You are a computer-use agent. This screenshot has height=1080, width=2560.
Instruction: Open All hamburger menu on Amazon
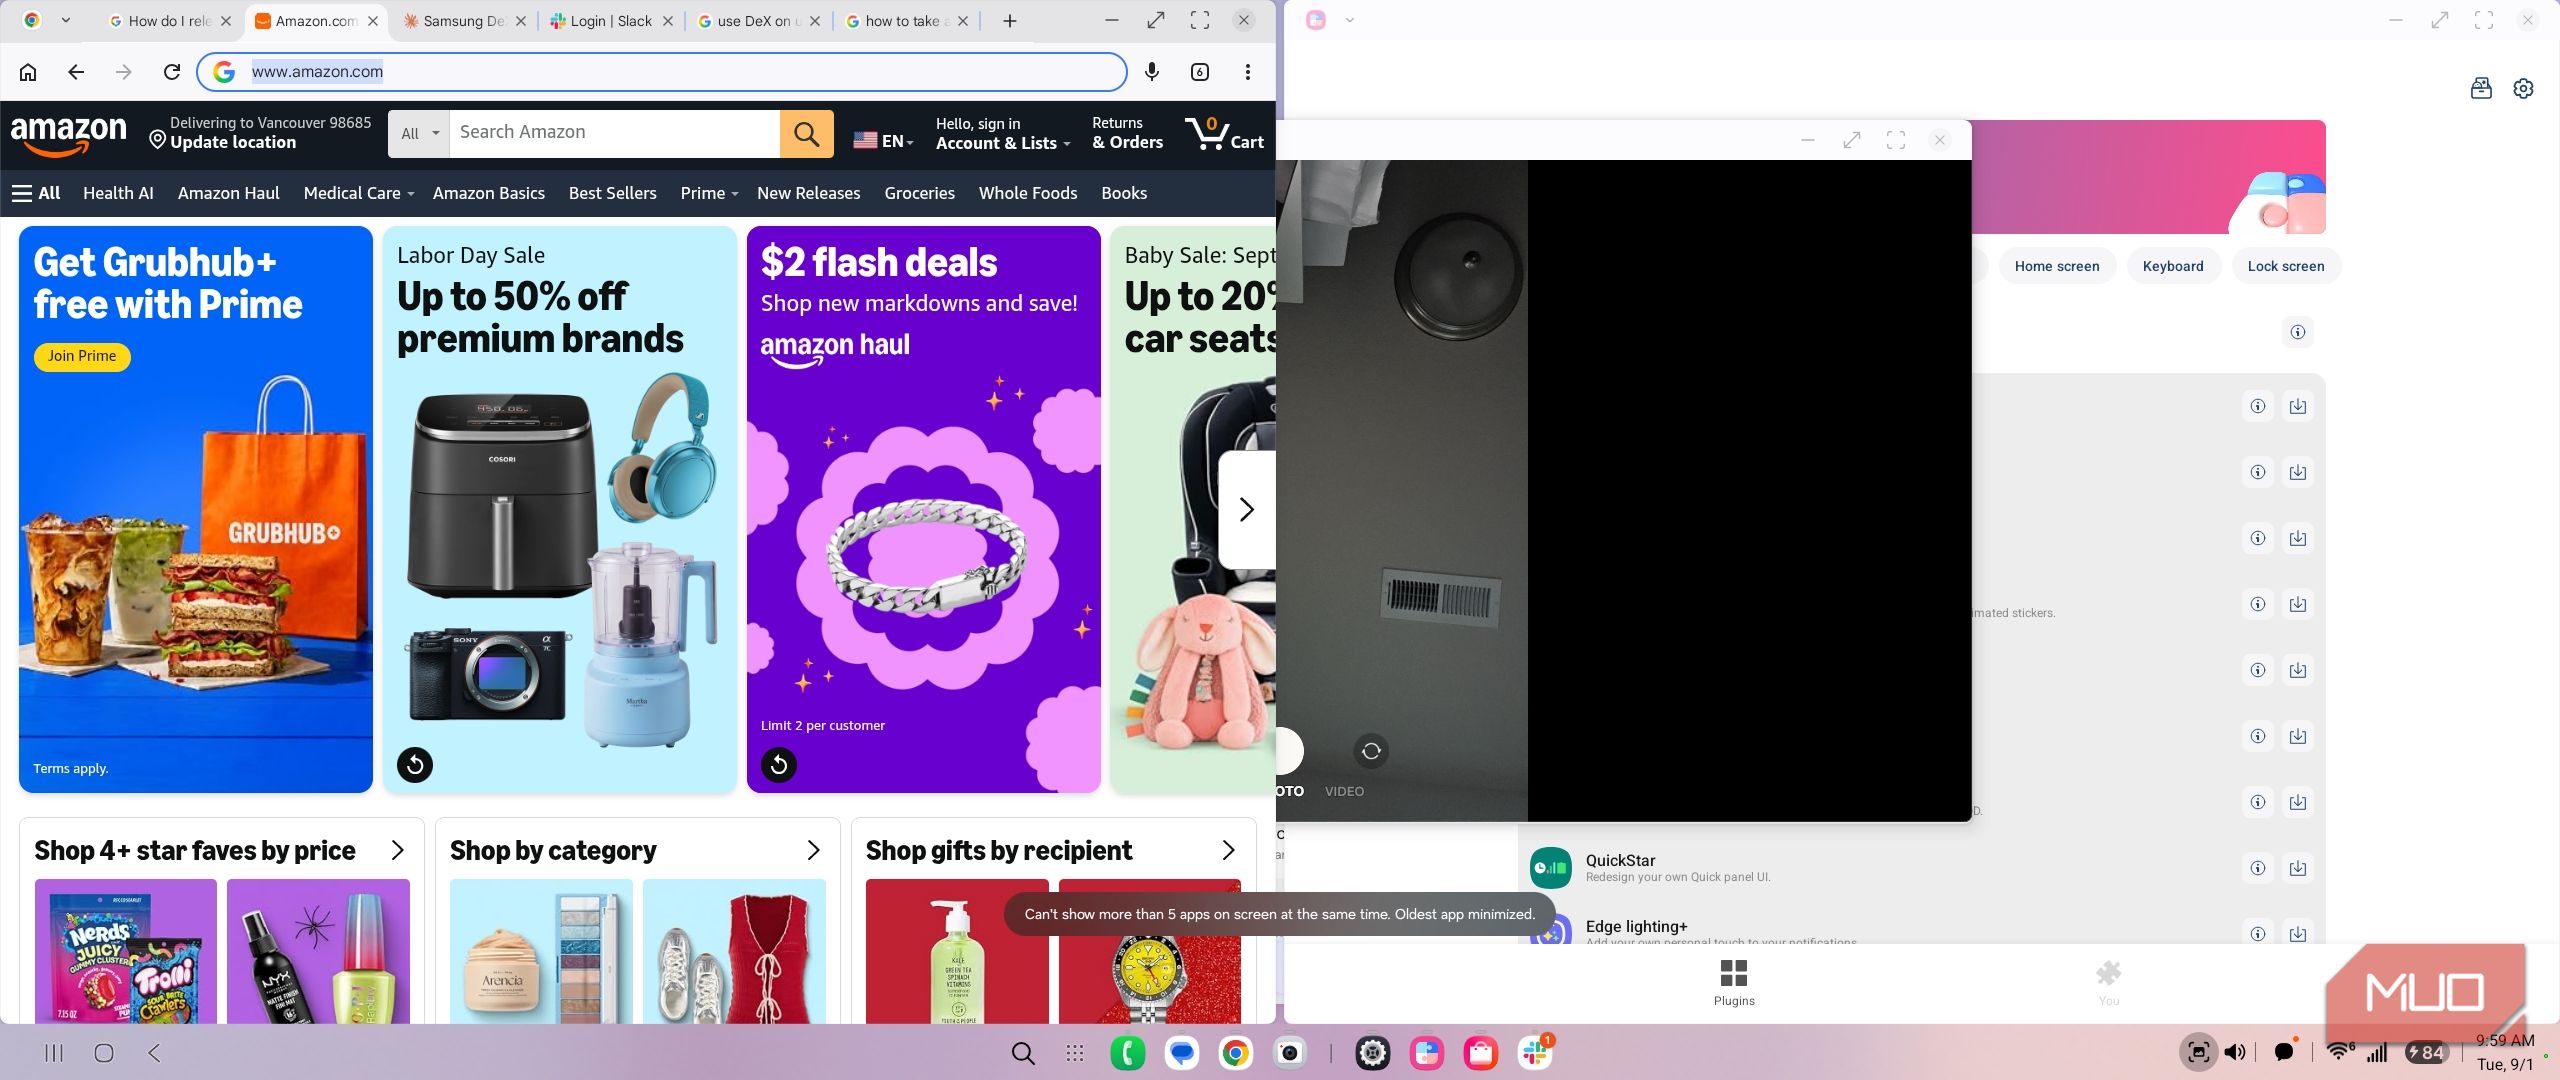click(36, 193)
